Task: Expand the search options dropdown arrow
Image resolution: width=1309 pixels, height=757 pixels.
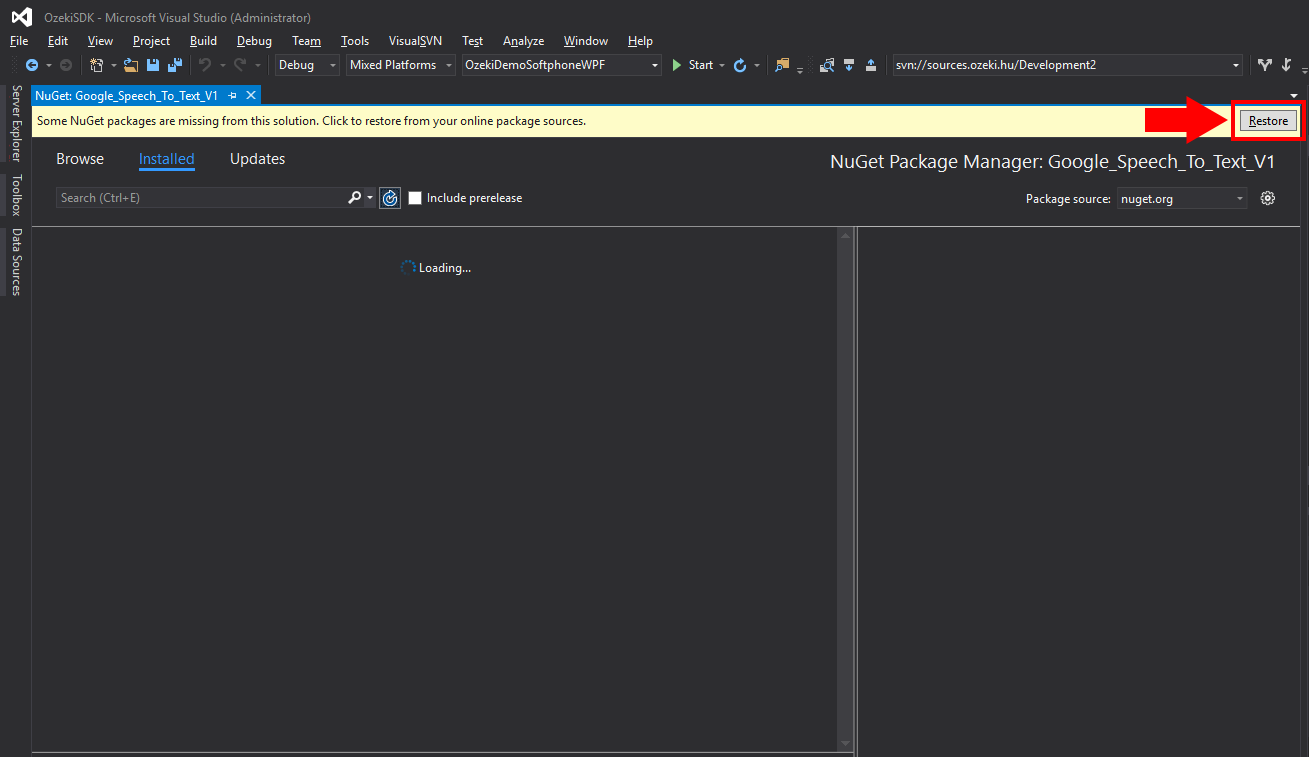Action: coord(370,198)
